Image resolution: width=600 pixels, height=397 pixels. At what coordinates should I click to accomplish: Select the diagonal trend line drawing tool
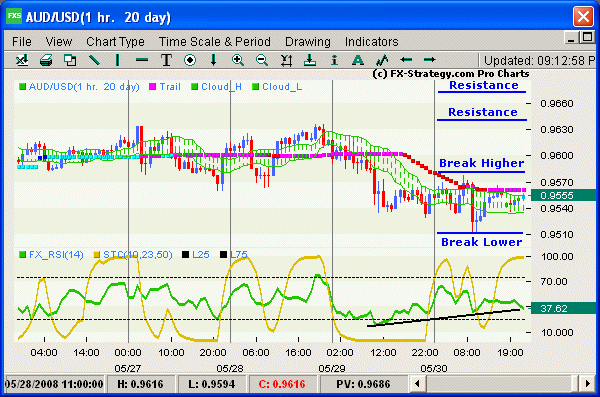94,60
